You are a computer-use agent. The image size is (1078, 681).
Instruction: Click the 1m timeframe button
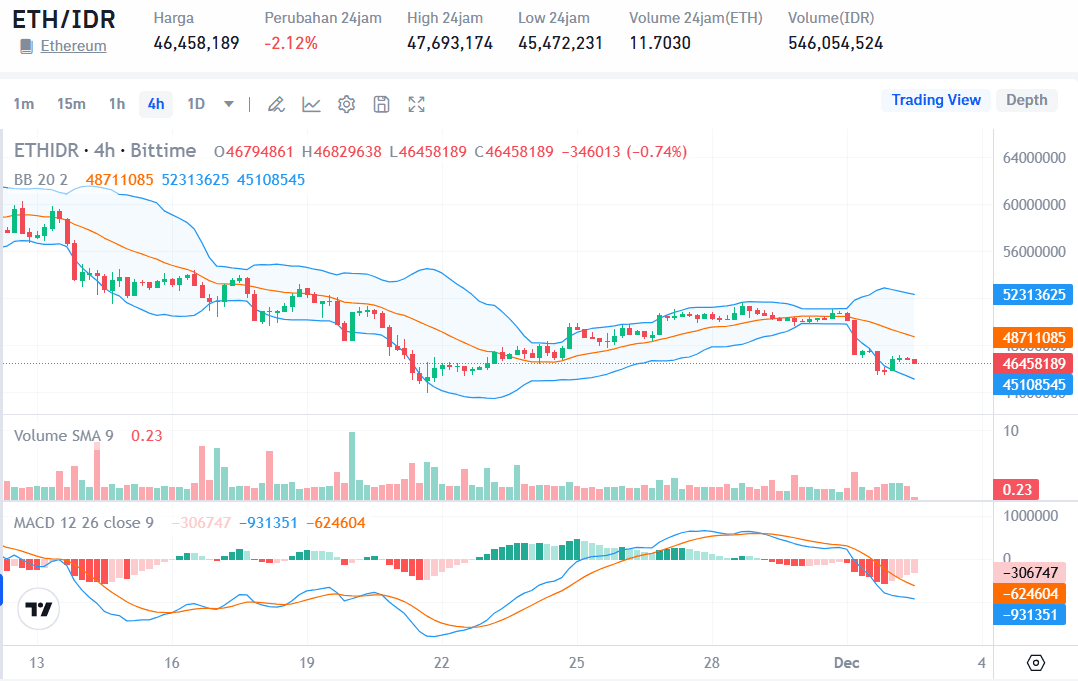coord(25,103)
